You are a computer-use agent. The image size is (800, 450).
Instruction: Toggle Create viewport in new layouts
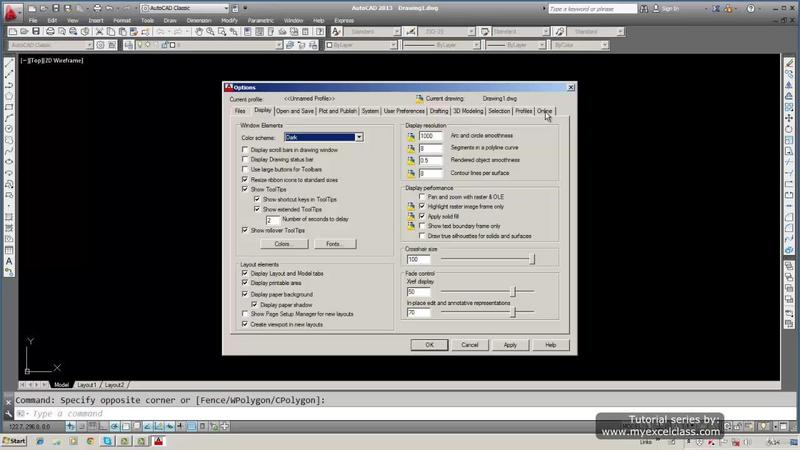coord(245,324)
